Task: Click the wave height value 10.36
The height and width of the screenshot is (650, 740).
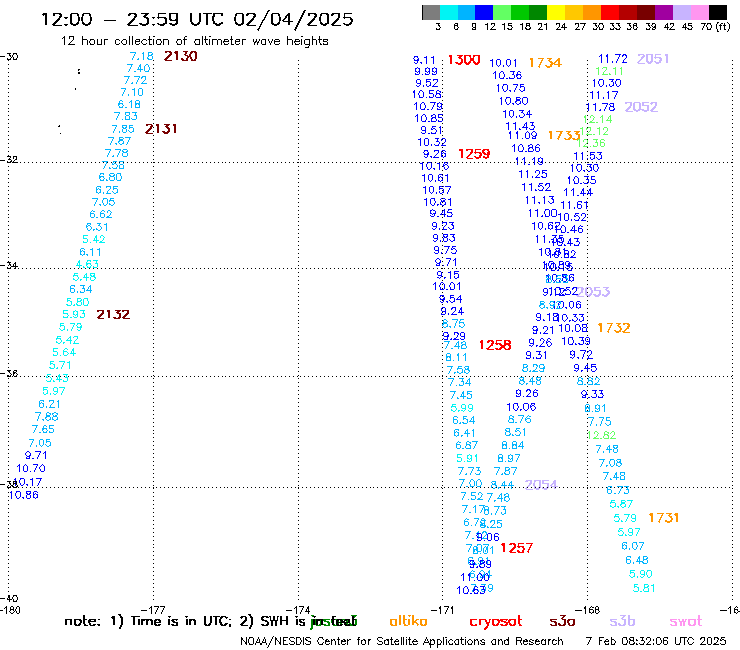Action: point(507,75)
